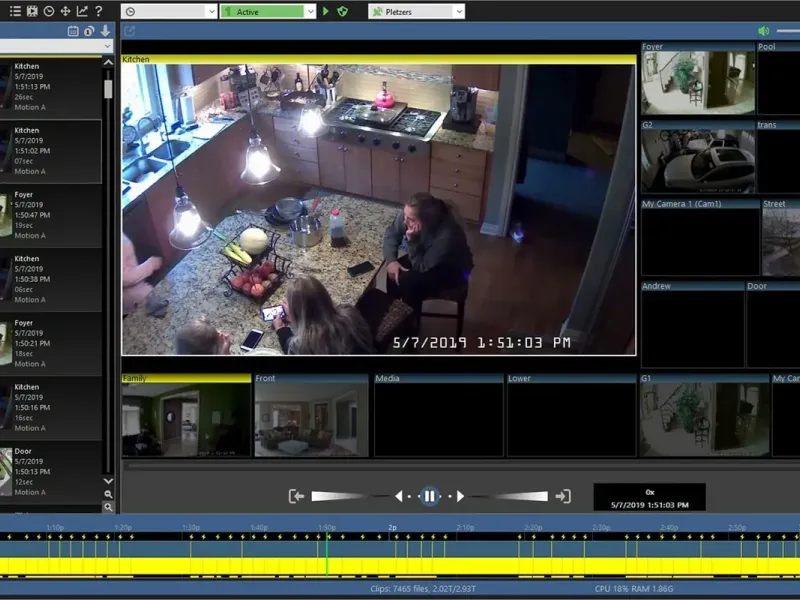
Task: Click the zoom out magnifier in clips list
Action: [108, 494]
